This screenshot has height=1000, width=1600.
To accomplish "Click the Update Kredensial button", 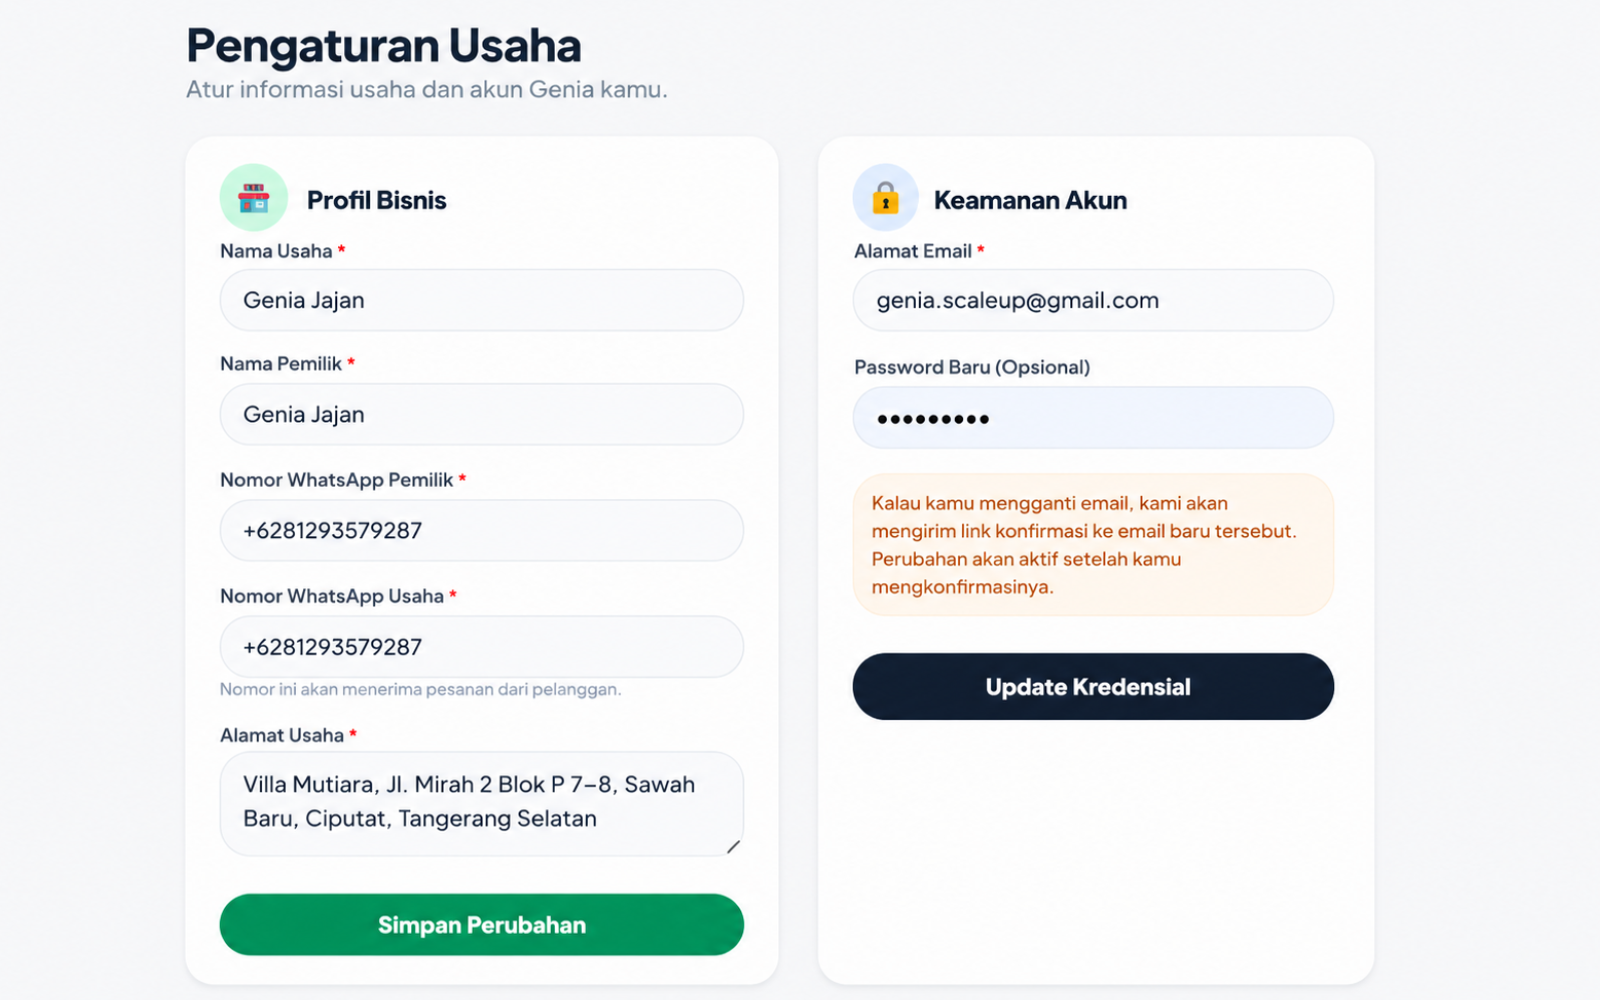I will [1093, 687].
